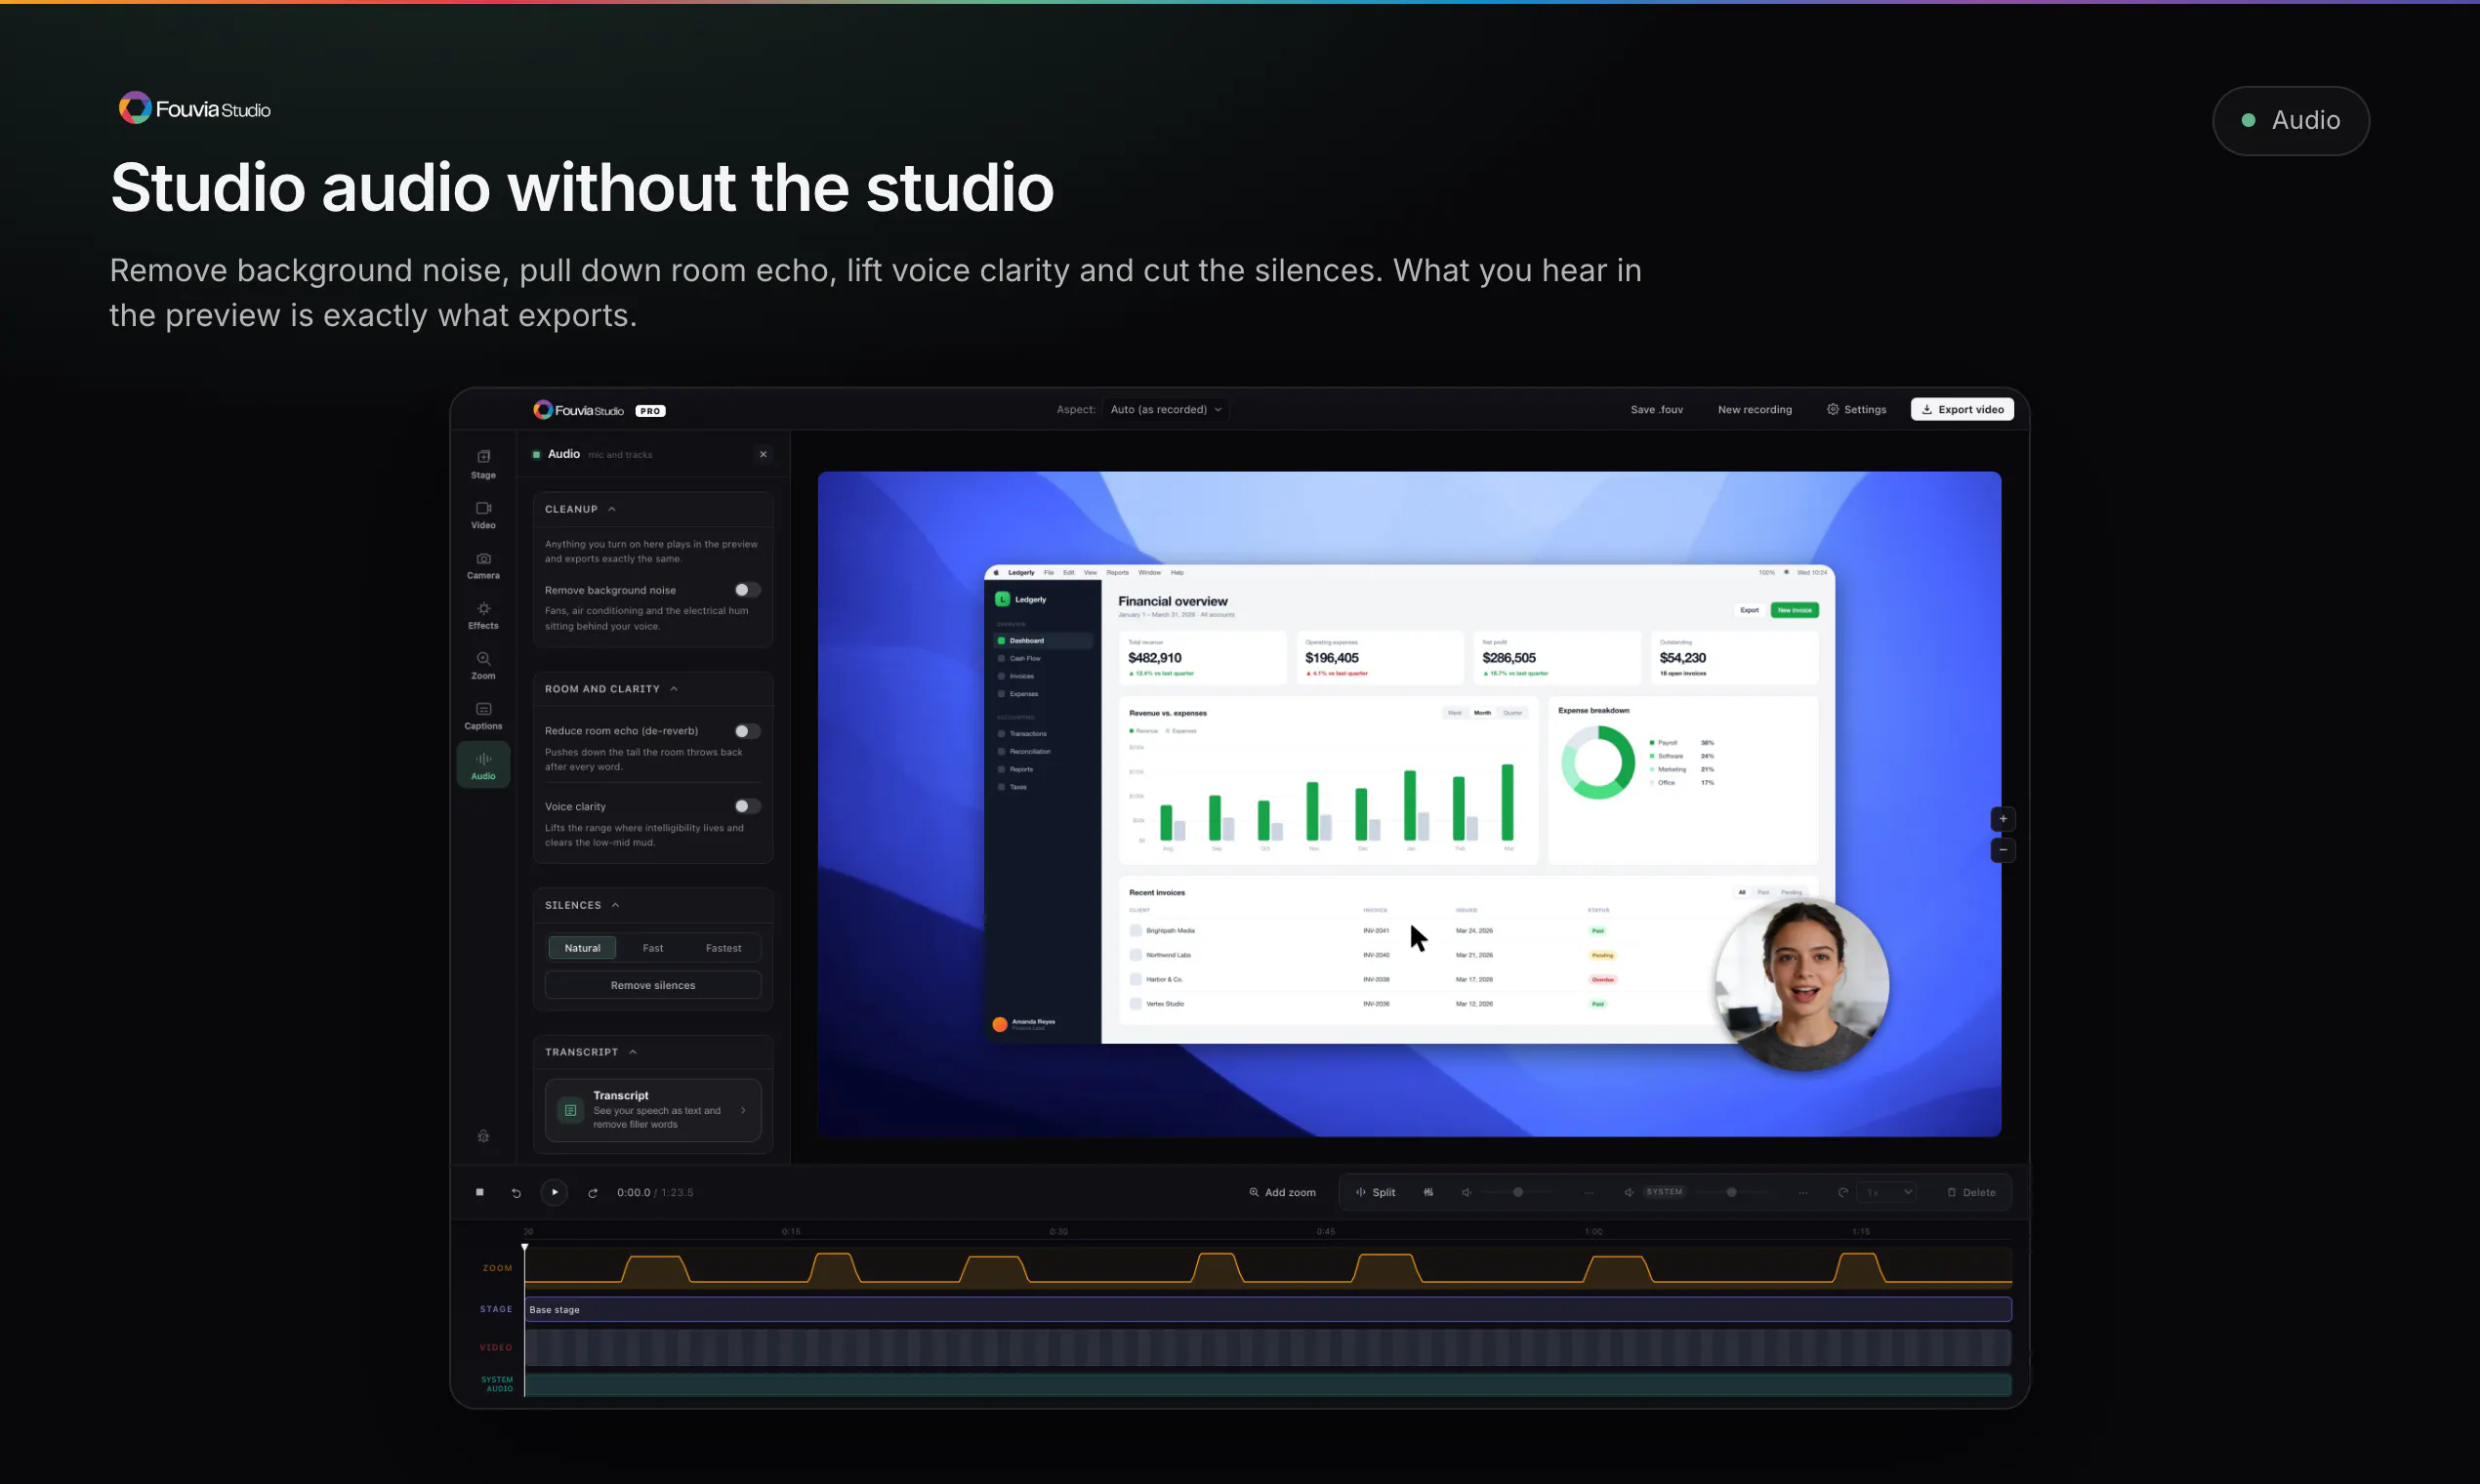Select the Natural silence mode
The height and width of the screenshot is (1484, 2480).
coord(582,948)
